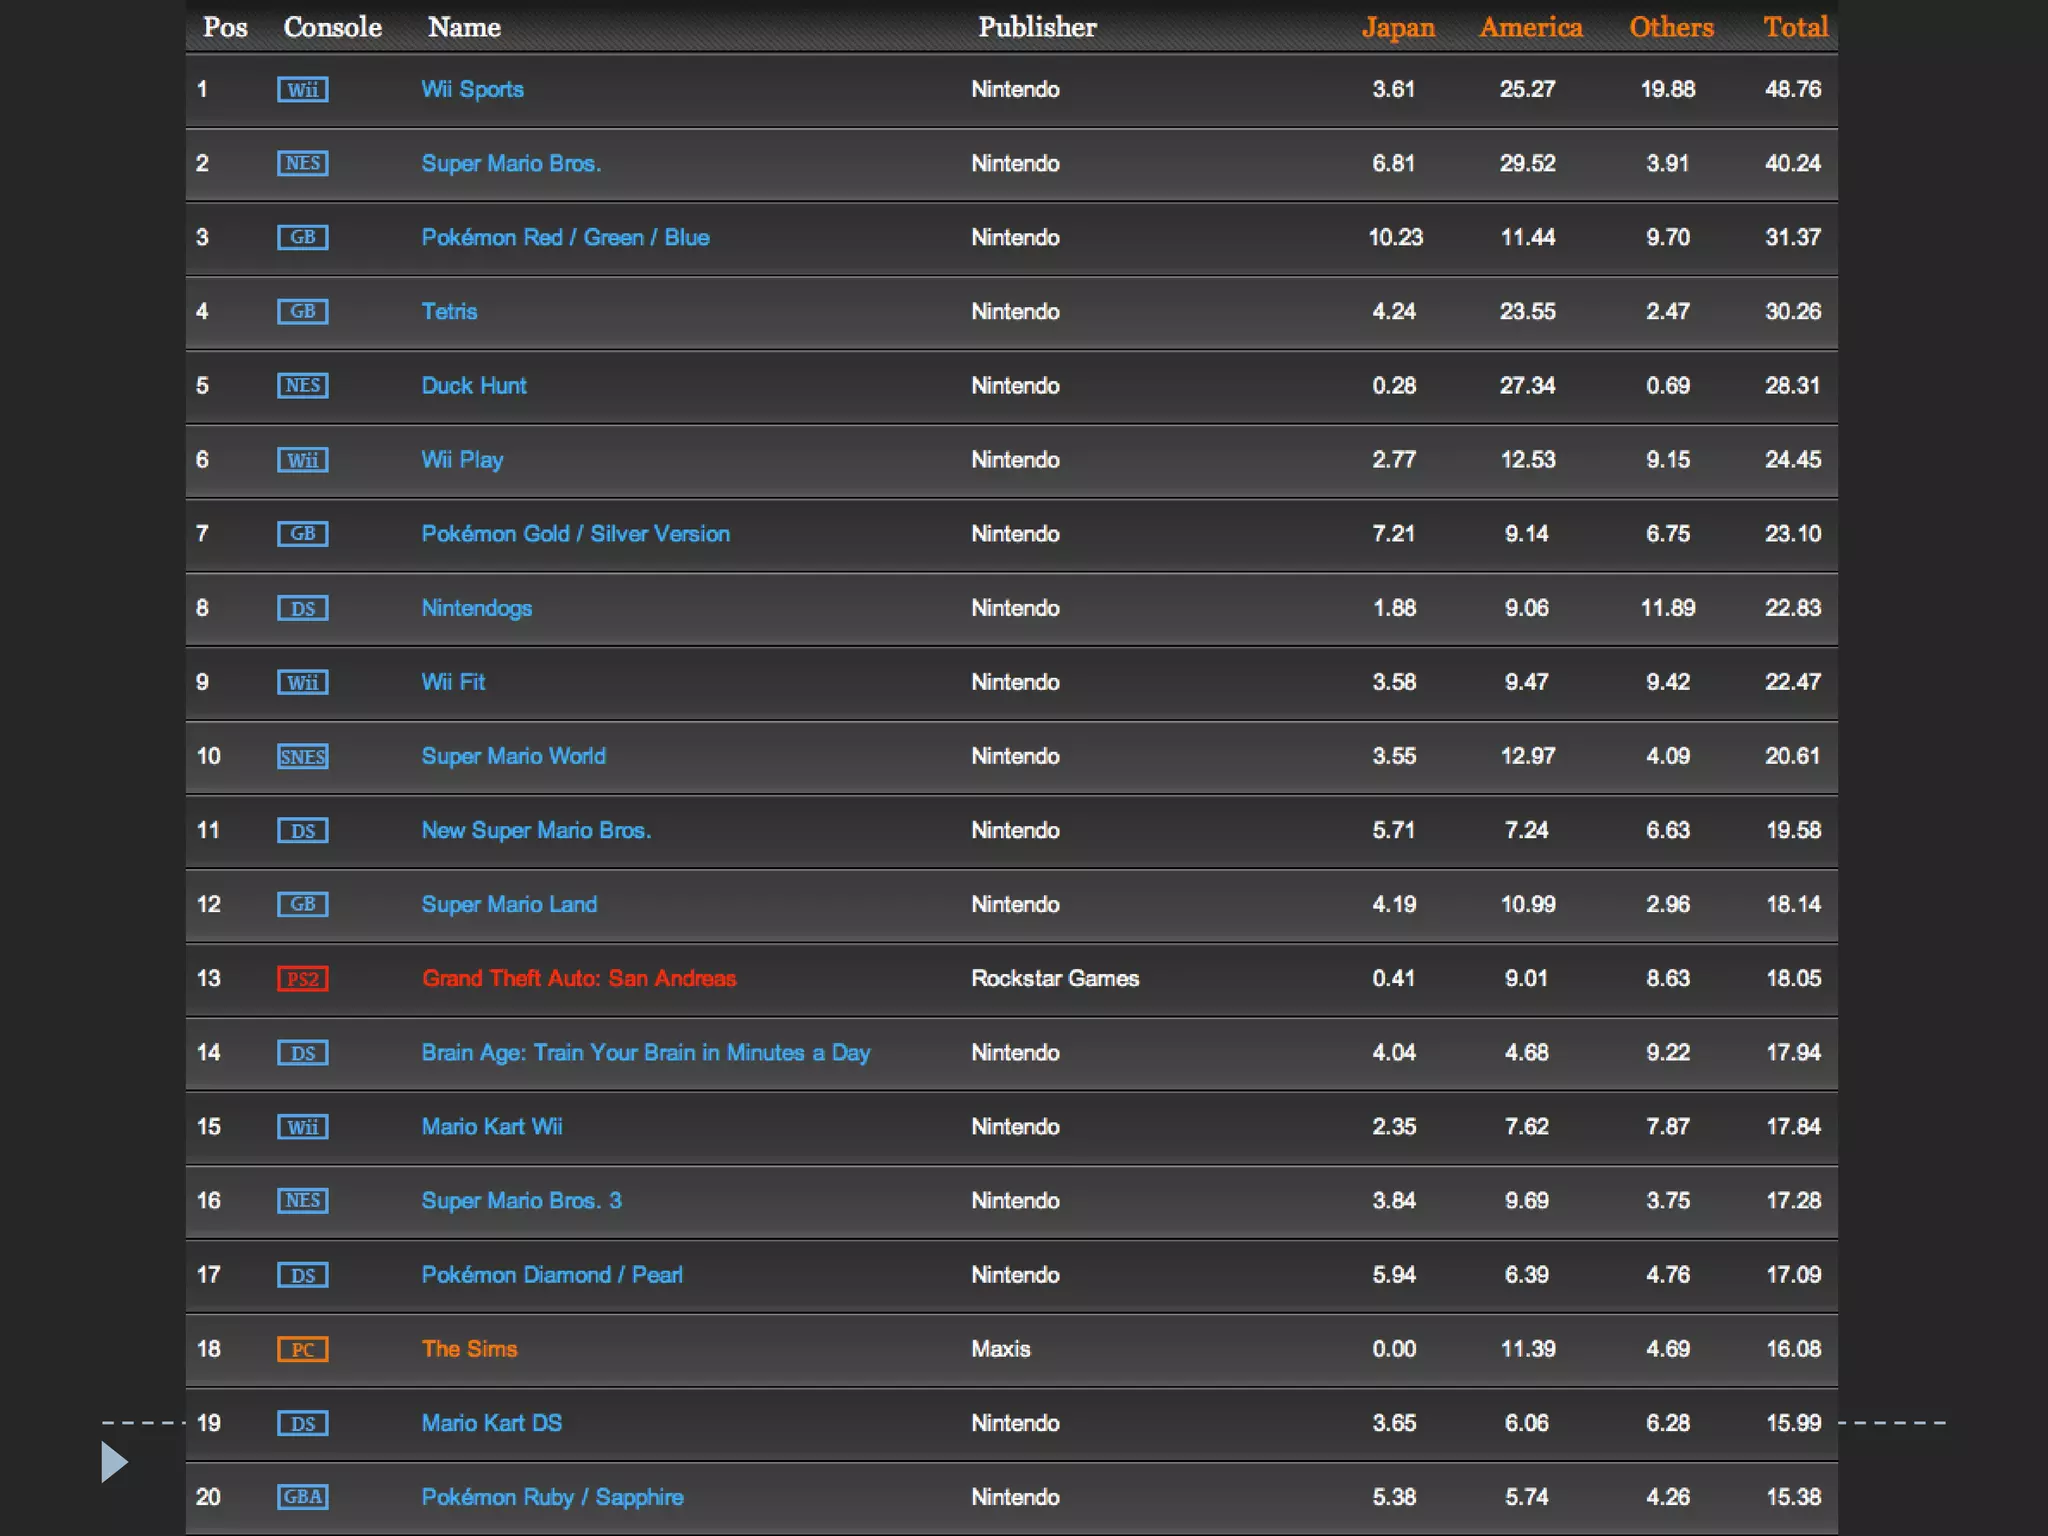Click the GBA console badge
Image resolution: width=2048 pixels, height=1536 pixels.
point(302,1497)
